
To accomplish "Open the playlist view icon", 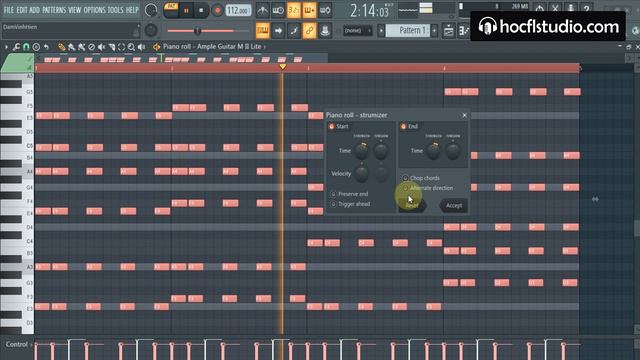I will [x=448, y=31].
